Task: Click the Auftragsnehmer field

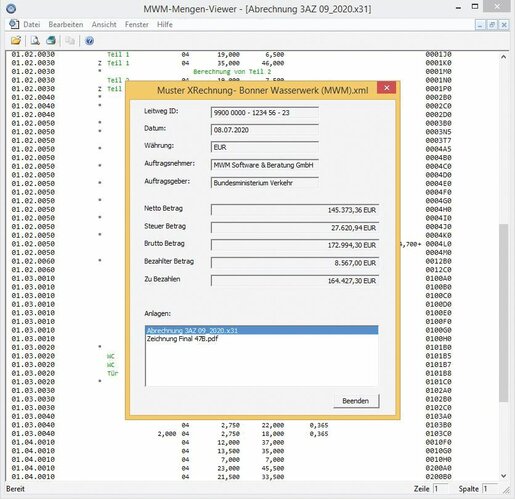Action: coord(265,165)
